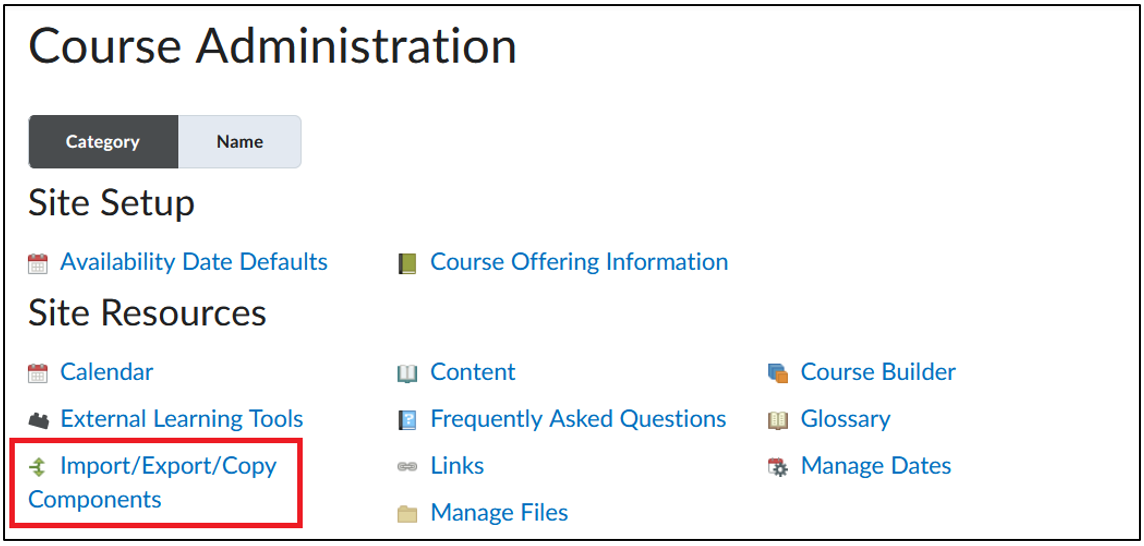1144x546 pixels.
Task: Click the Course Builder blocks icon
Action: 778,374
